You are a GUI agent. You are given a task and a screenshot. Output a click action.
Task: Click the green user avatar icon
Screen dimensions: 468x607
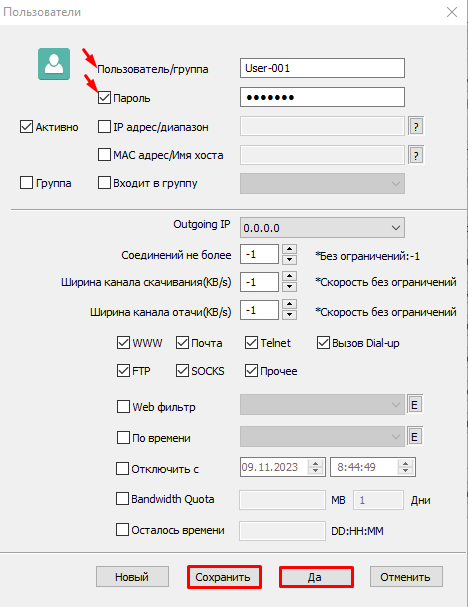pyautogui.click(x=54, y=64)
